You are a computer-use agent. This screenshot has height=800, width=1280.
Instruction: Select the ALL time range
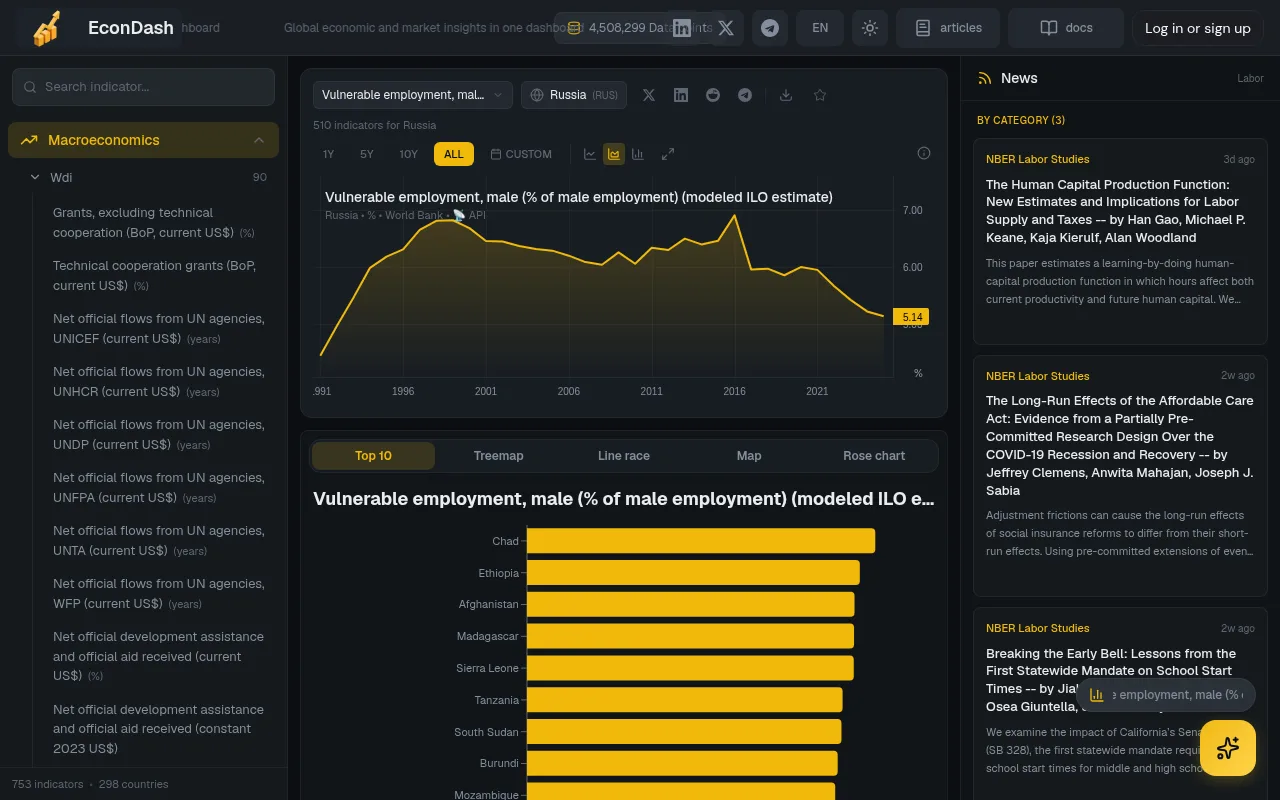point(454,154)
